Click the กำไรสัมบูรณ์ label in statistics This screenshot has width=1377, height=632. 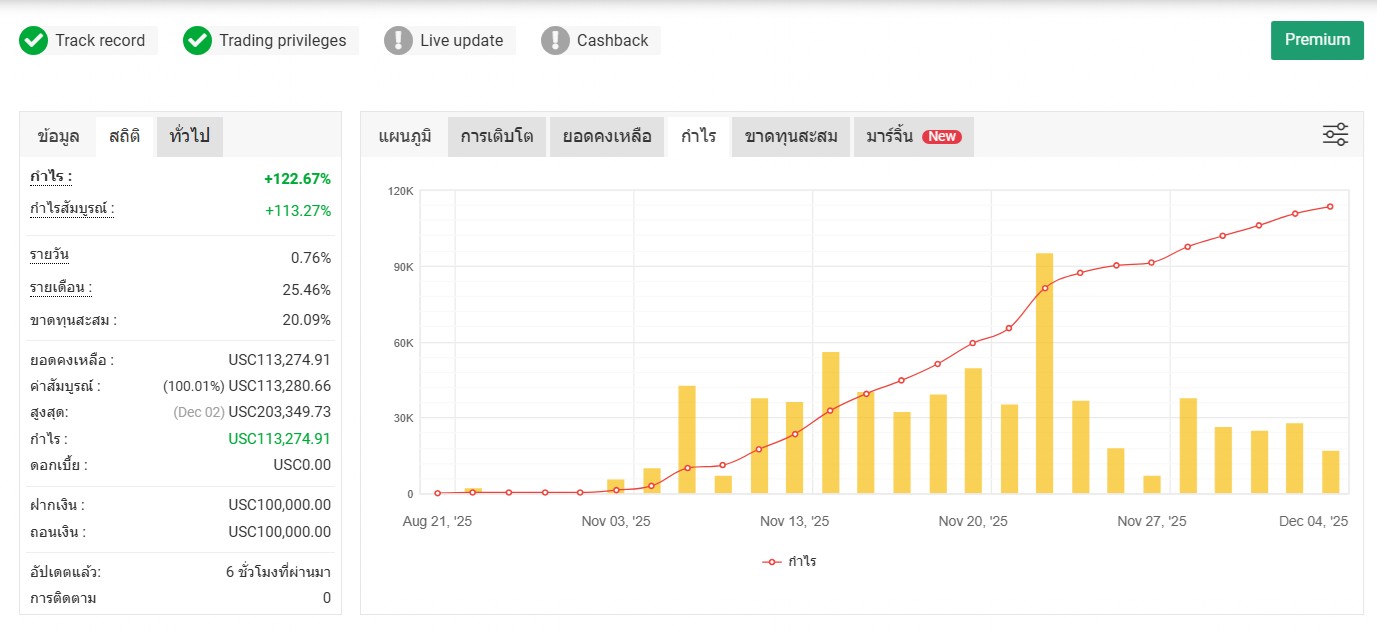(72, 209)
